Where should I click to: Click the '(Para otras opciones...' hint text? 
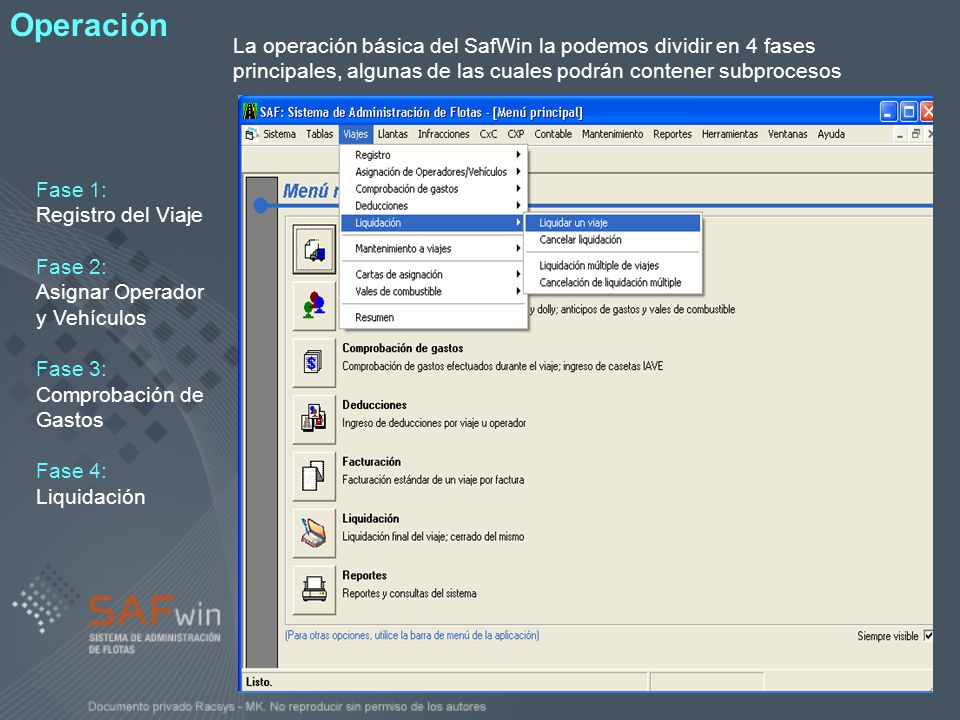pos(412,636)
